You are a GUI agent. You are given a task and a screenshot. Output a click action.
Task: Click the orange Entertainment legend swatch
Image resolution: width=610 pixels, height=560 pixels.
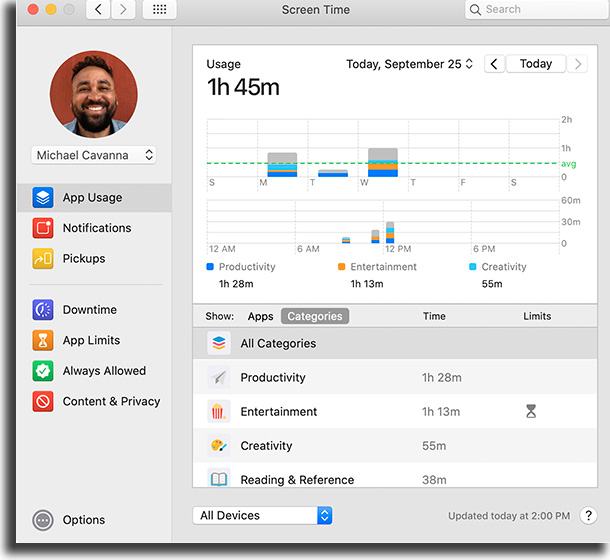click(341, 267)
